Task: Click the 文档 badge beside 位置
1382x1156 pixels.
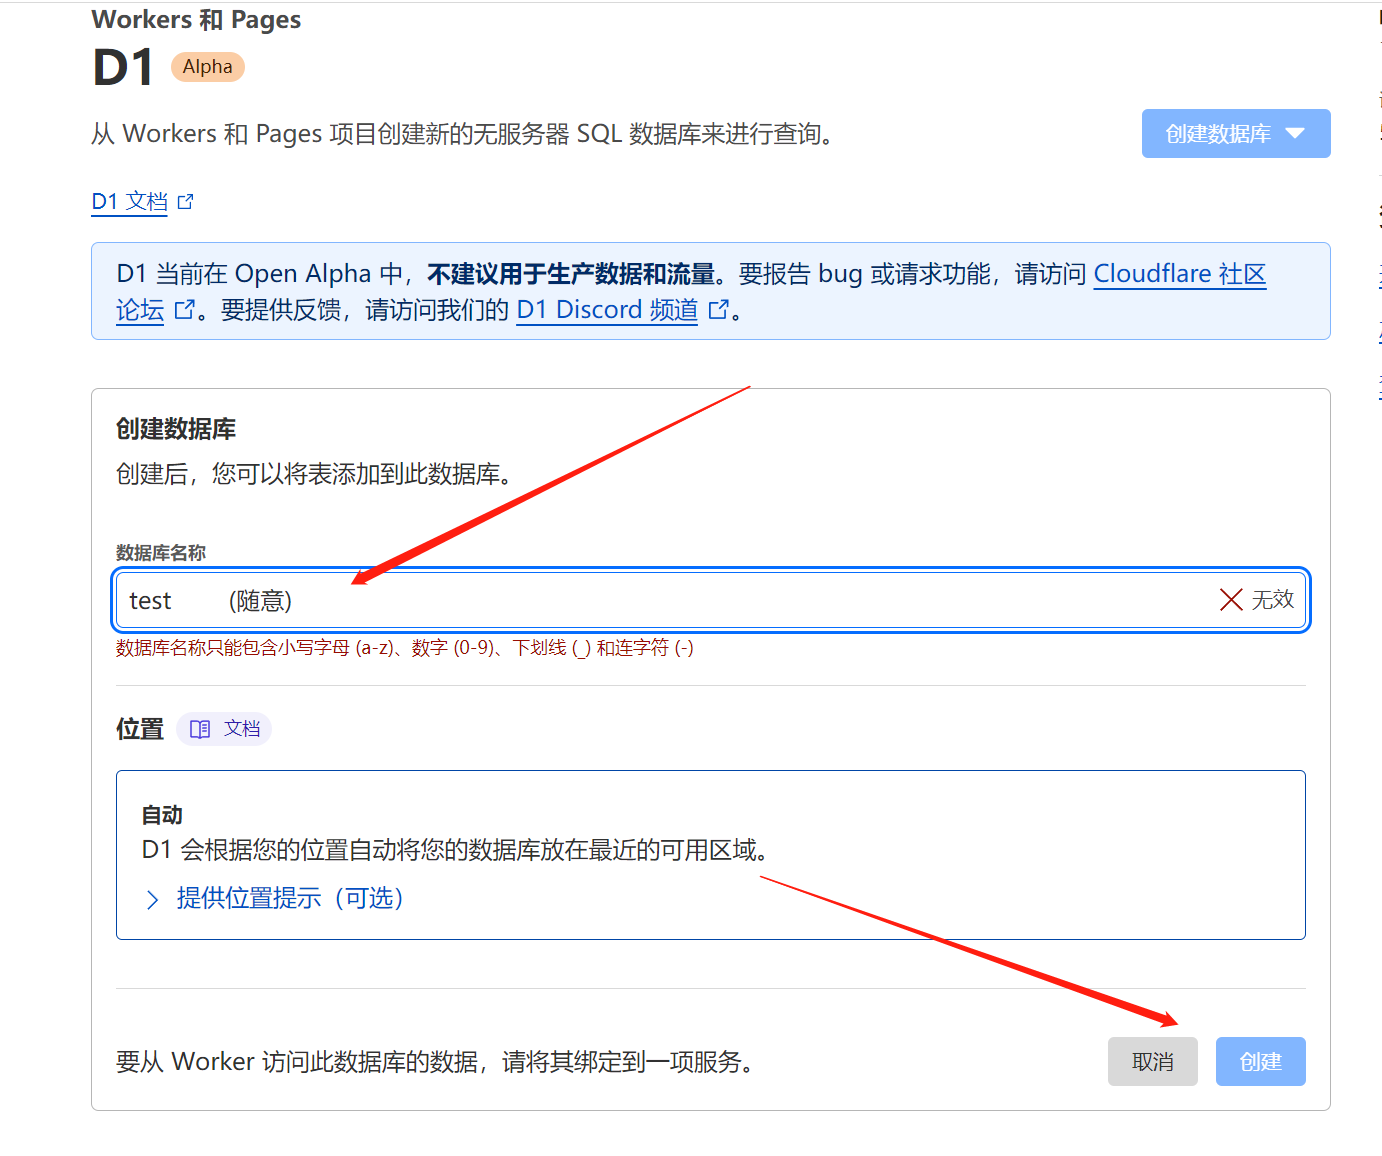Action: [x=224, y=729]
